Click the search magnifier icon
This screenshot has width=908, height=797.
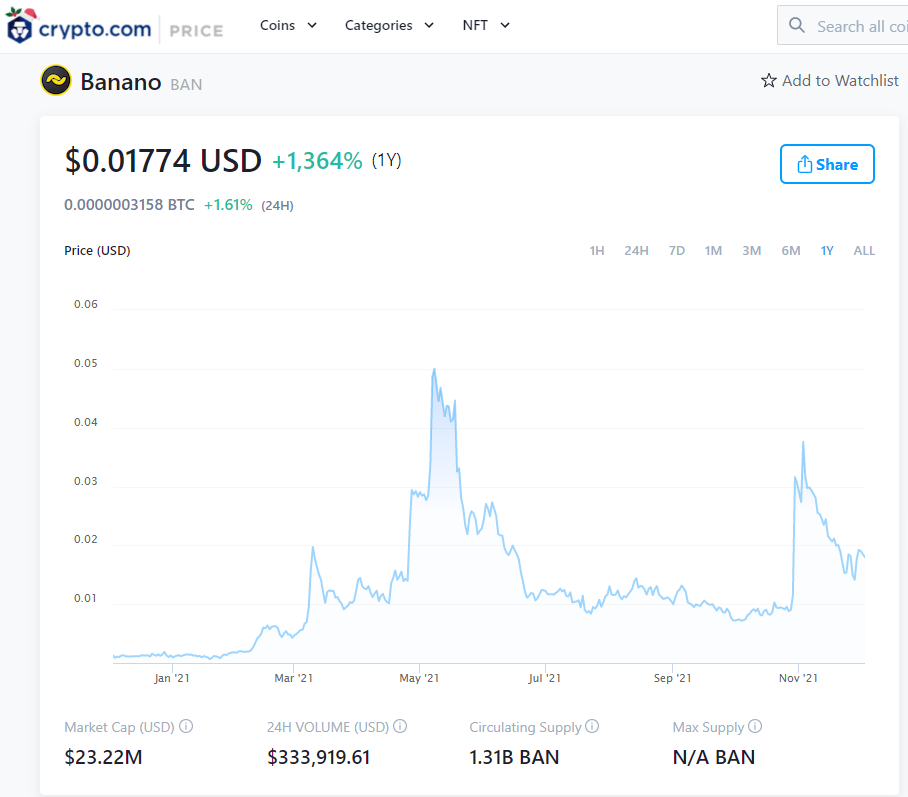(797, 25)
